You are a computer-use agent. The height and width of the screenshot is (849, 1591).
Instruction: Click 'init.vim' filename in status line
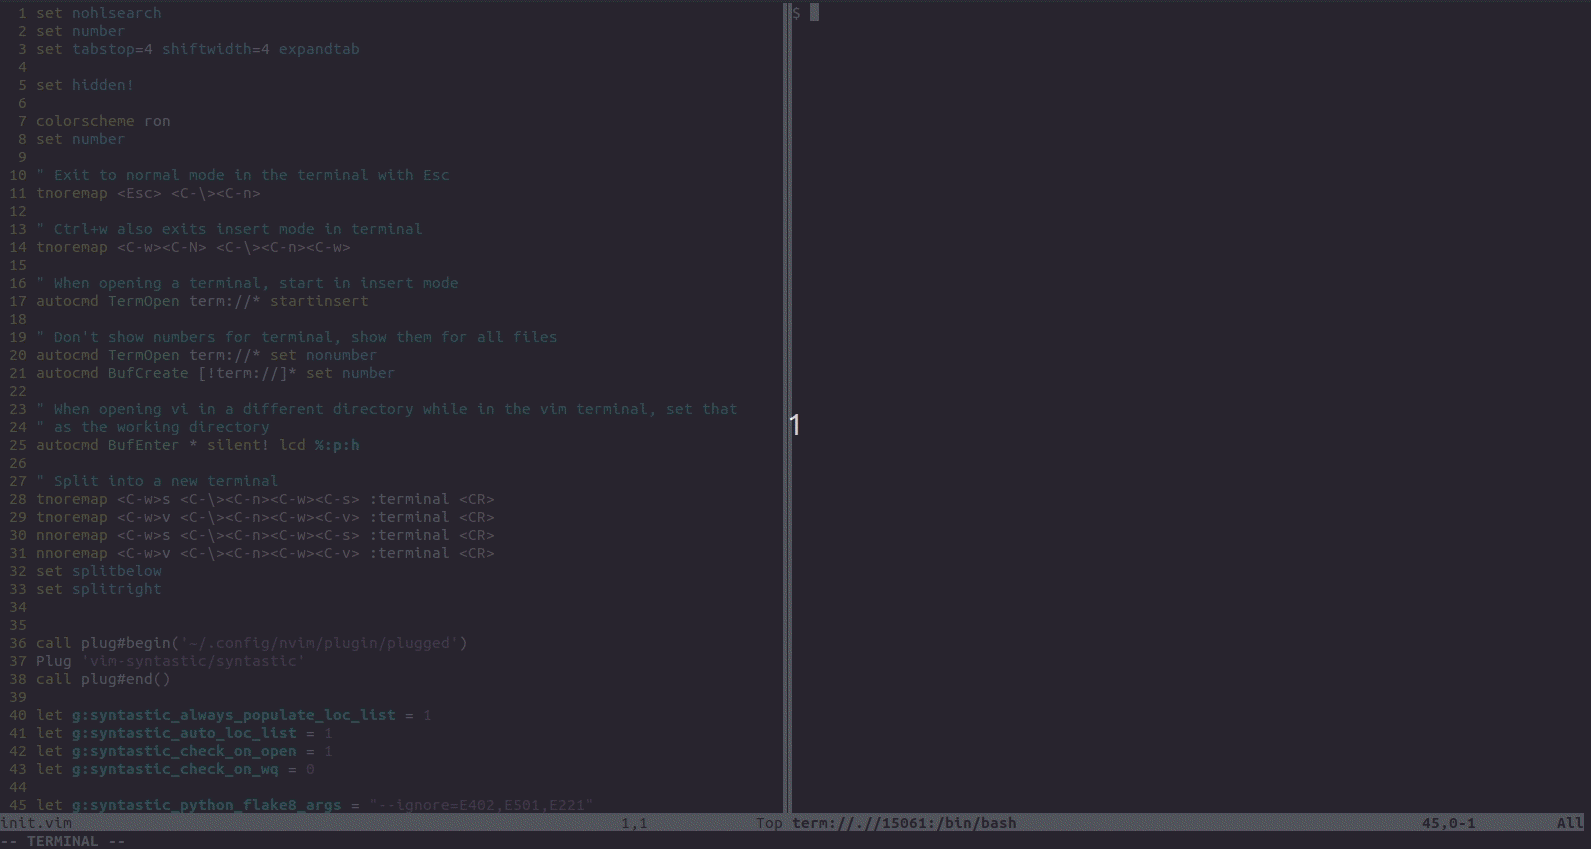pyautogui.click(x=36, y=823)
